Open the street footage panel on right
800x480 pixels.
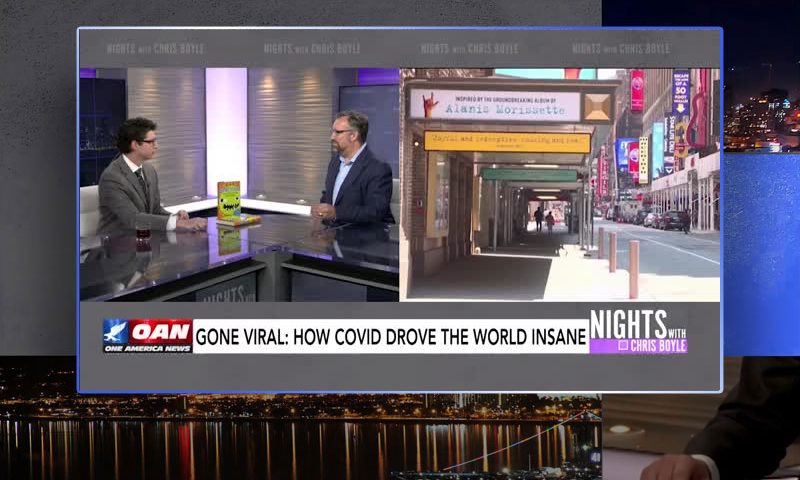(560, 185)
